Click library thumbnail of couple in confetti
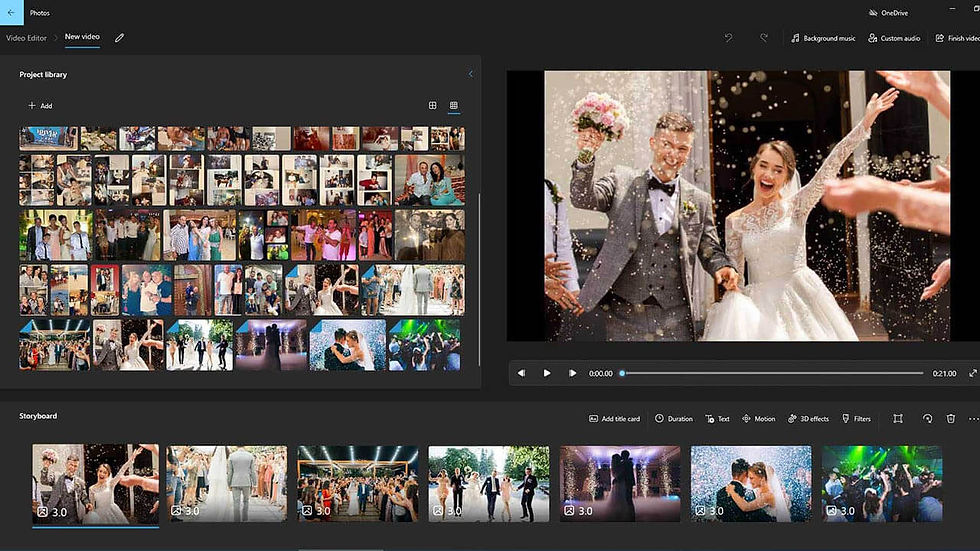 [x=348, y=345]
